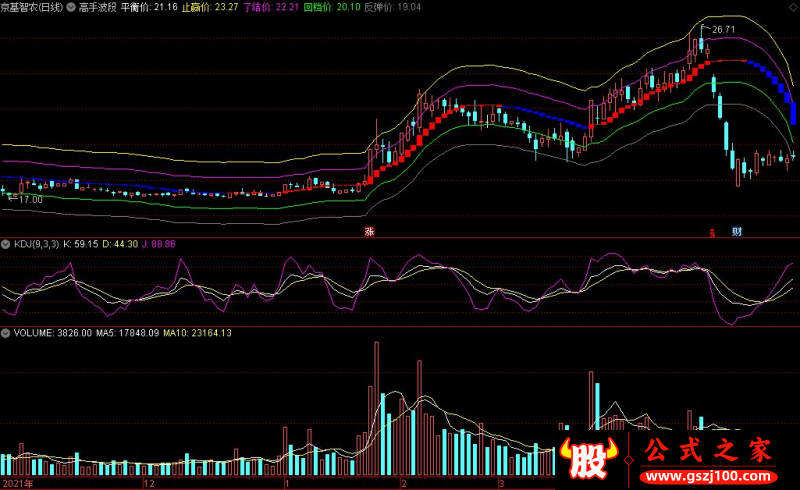800x490 pixels.
Task: Click the KDJ(9,3,3) parameter label
Action: click(x=36, y=244)
